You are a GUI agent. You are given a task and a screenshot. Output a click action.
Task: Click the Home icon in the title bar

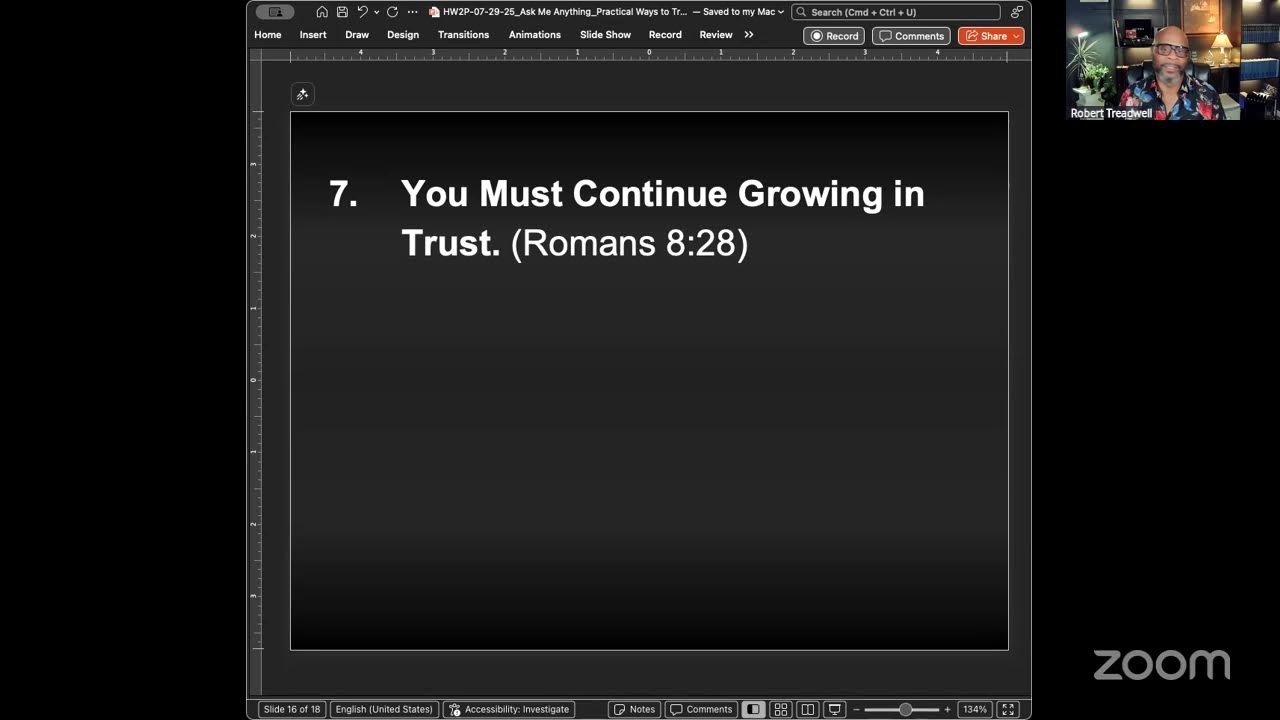322,12
